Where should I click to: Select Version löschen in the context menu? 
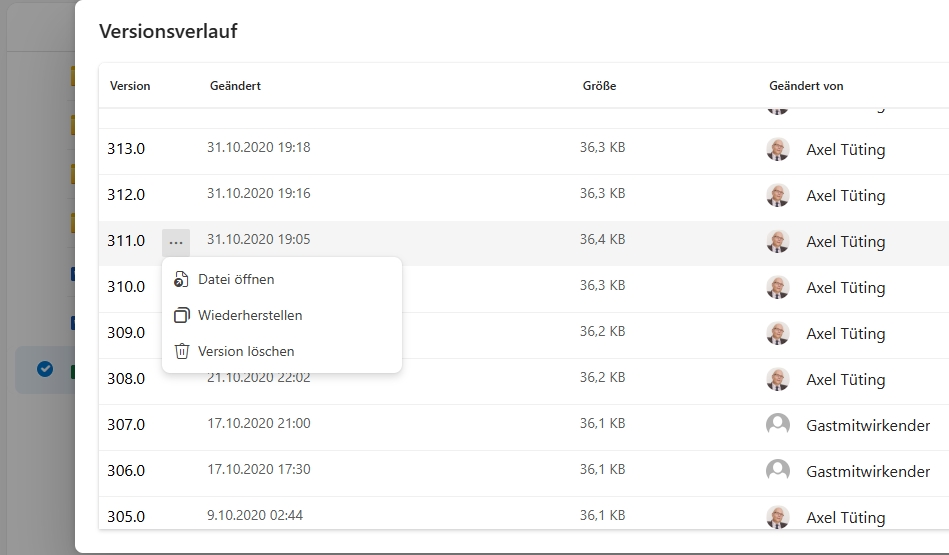pyautogui.click(x=246, y=351)
